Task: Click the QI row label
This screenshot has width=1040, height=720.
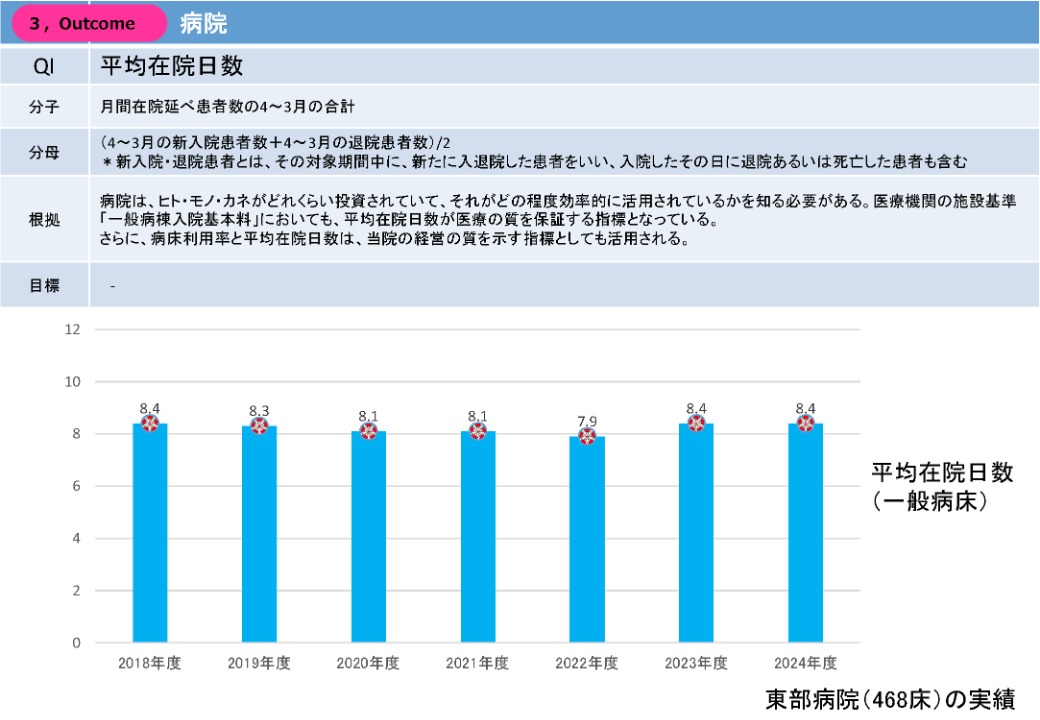Action: point(44,67)
